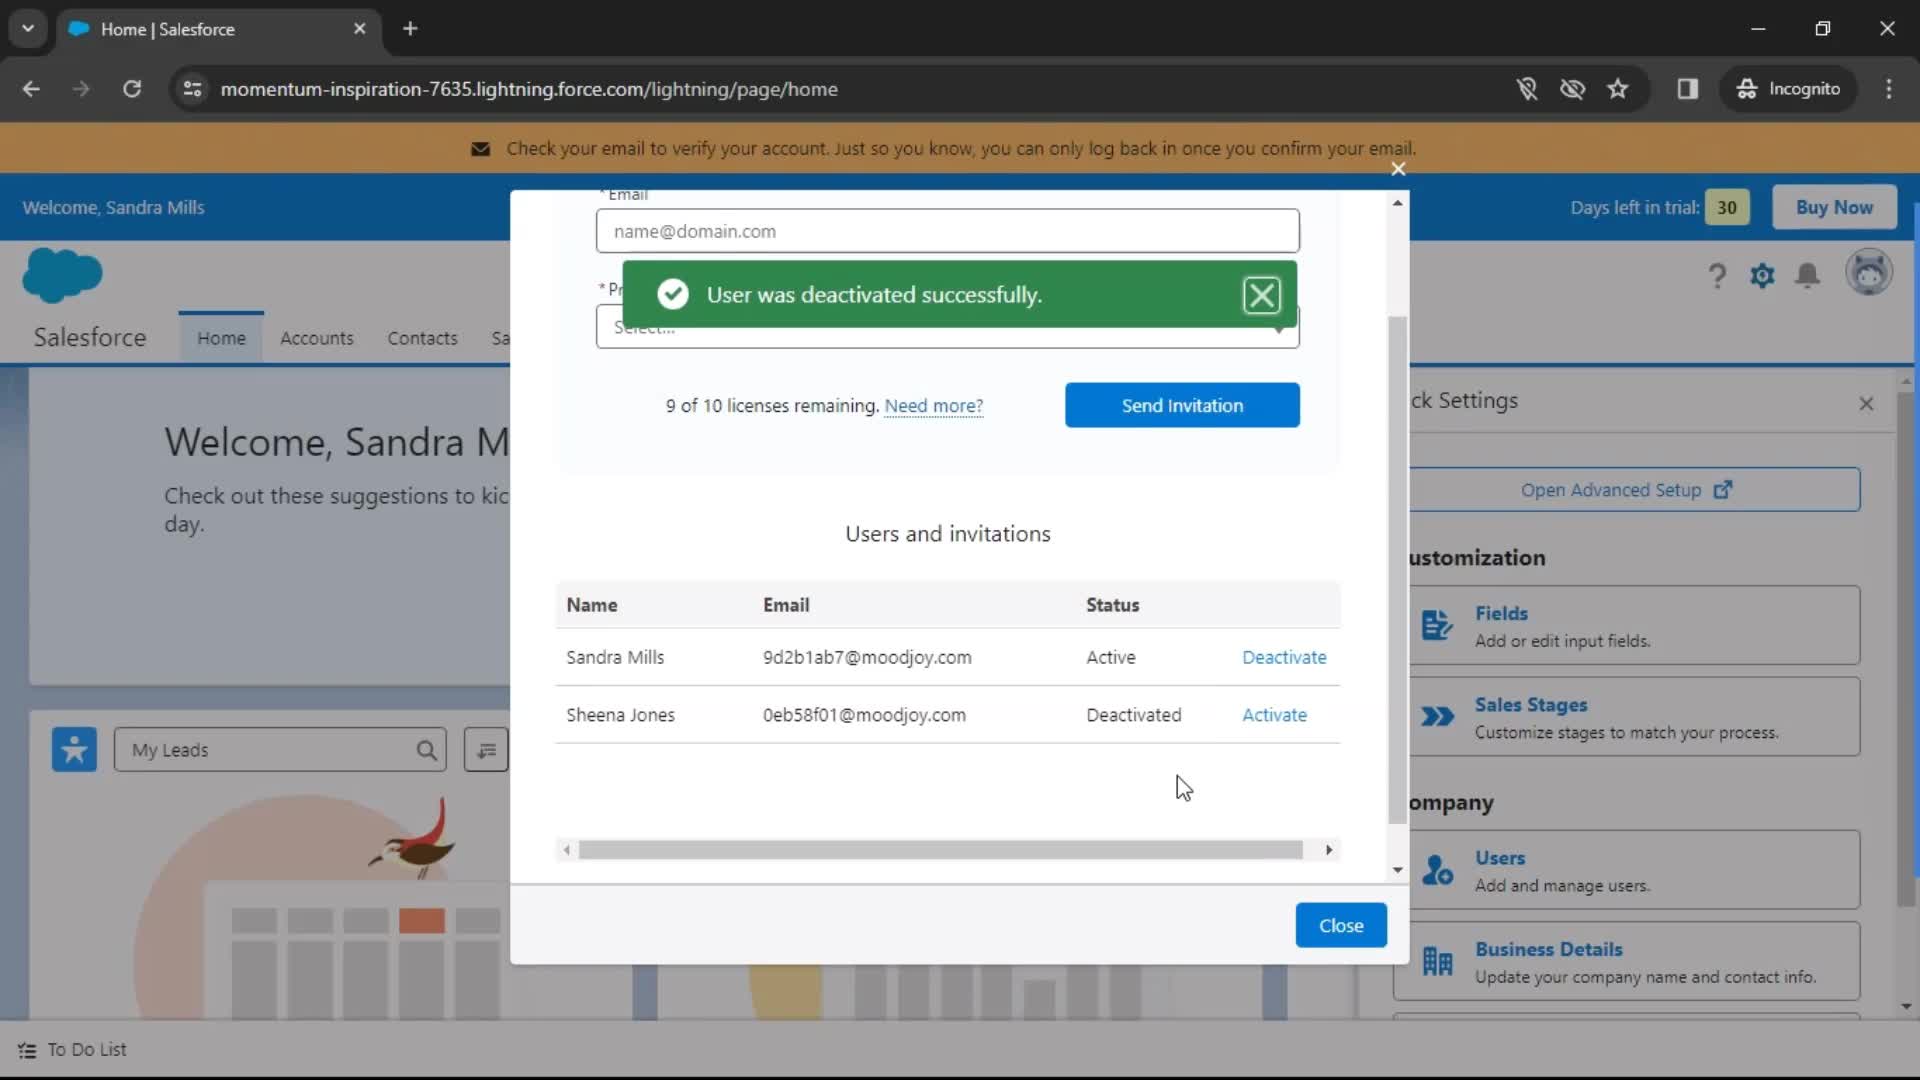Switch to the Home tab
The width and height of the screenshot is (1920, 1080).
tap(221, 338)
